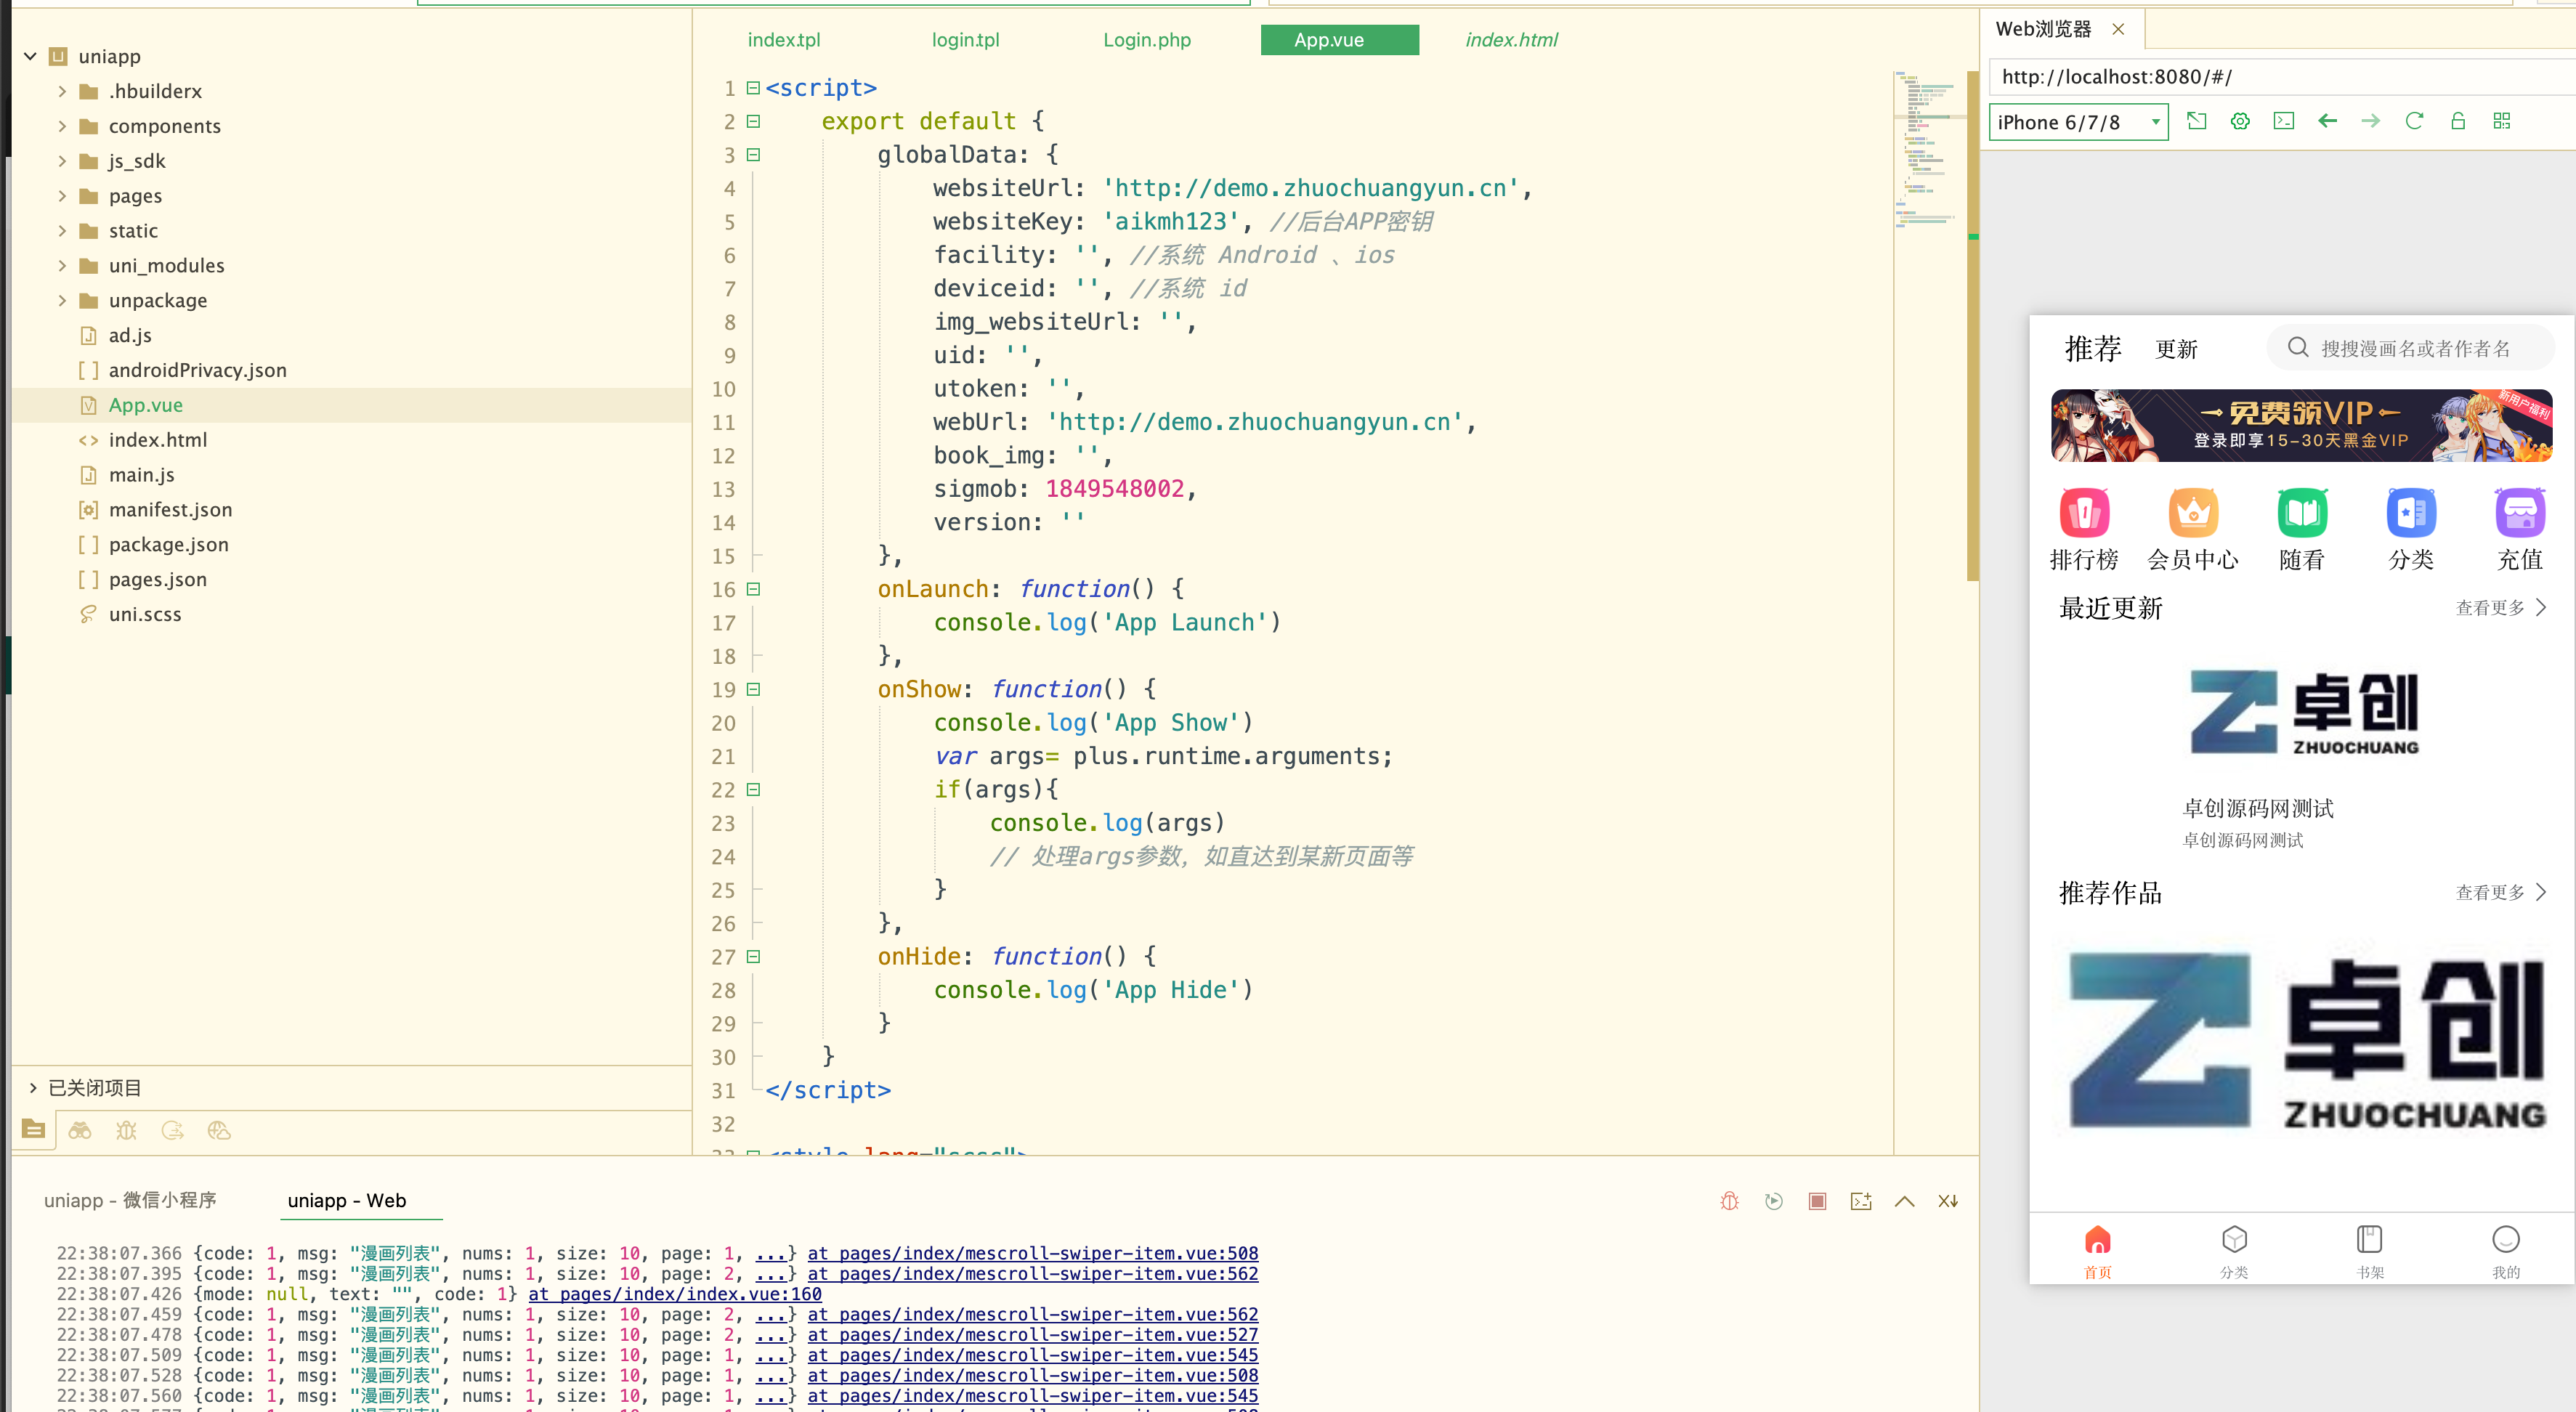This screenshot has width=2576, height=1412.
Task: Fold the onShow function at line 19
Action: (753, 689)
